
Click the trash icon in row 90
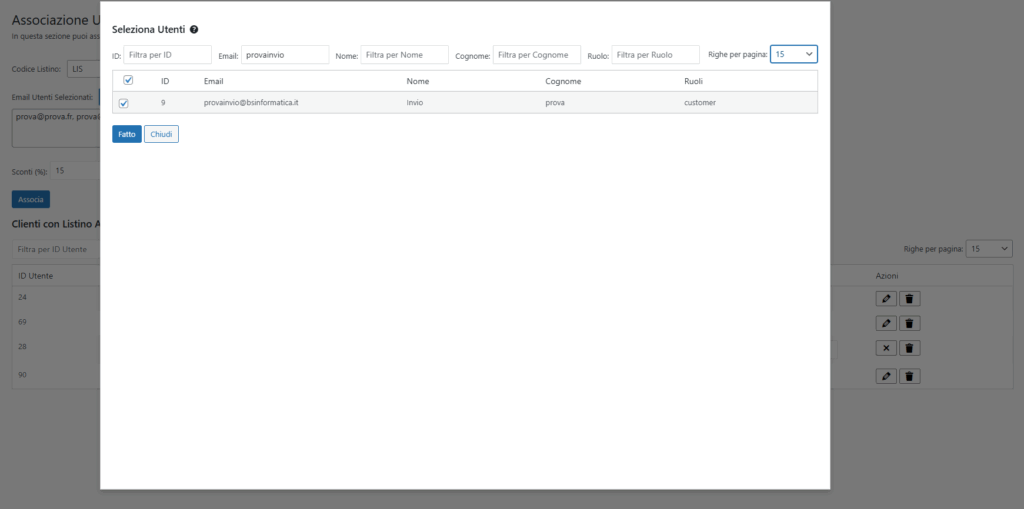click(x=910, y=376)
